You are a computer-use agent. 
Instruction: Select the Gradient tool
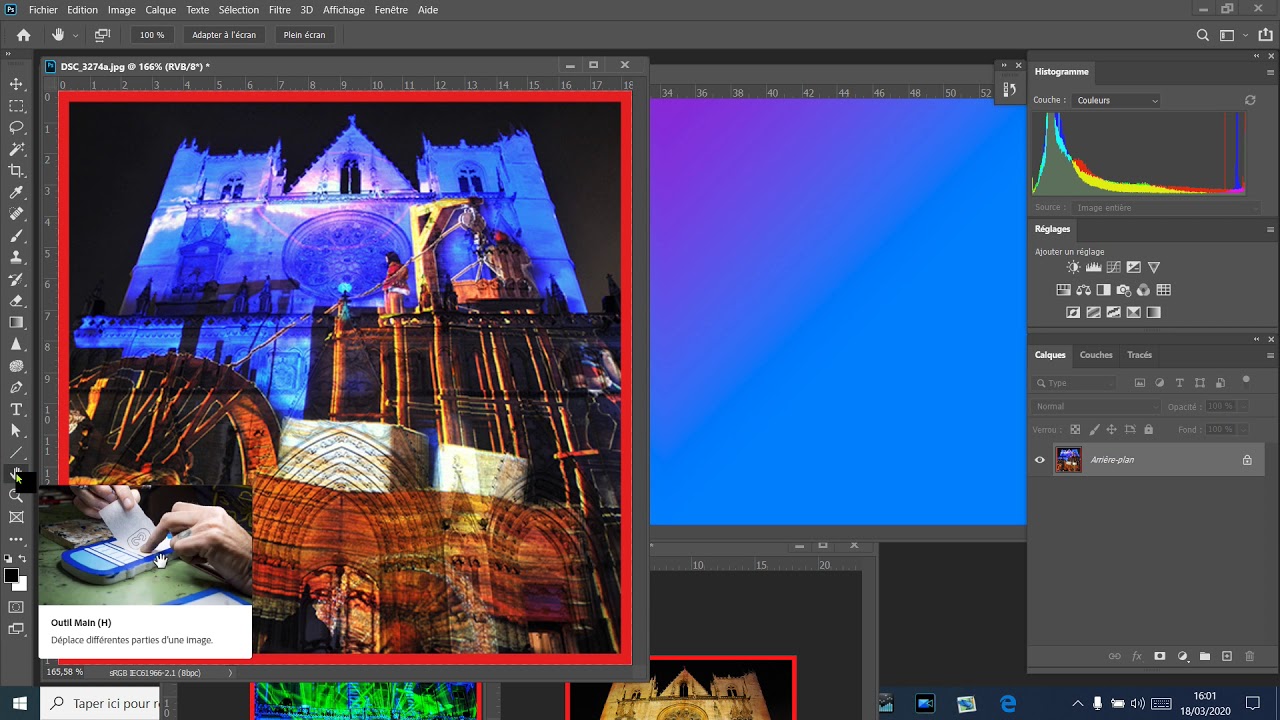(16, 322)
